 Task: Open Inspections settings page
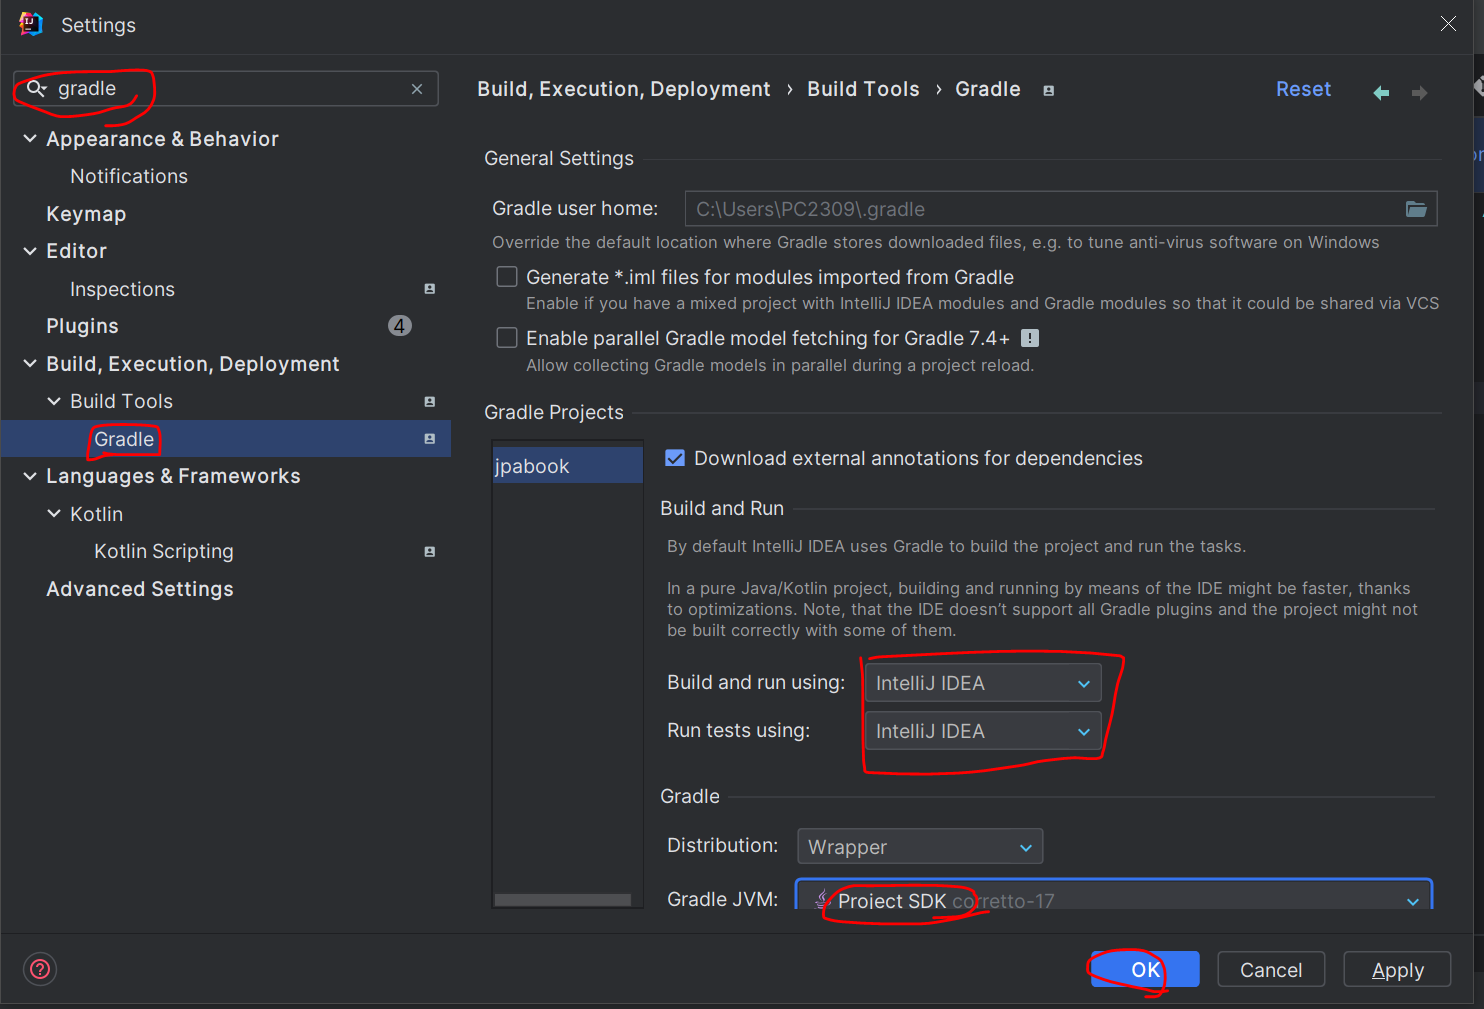122,289
